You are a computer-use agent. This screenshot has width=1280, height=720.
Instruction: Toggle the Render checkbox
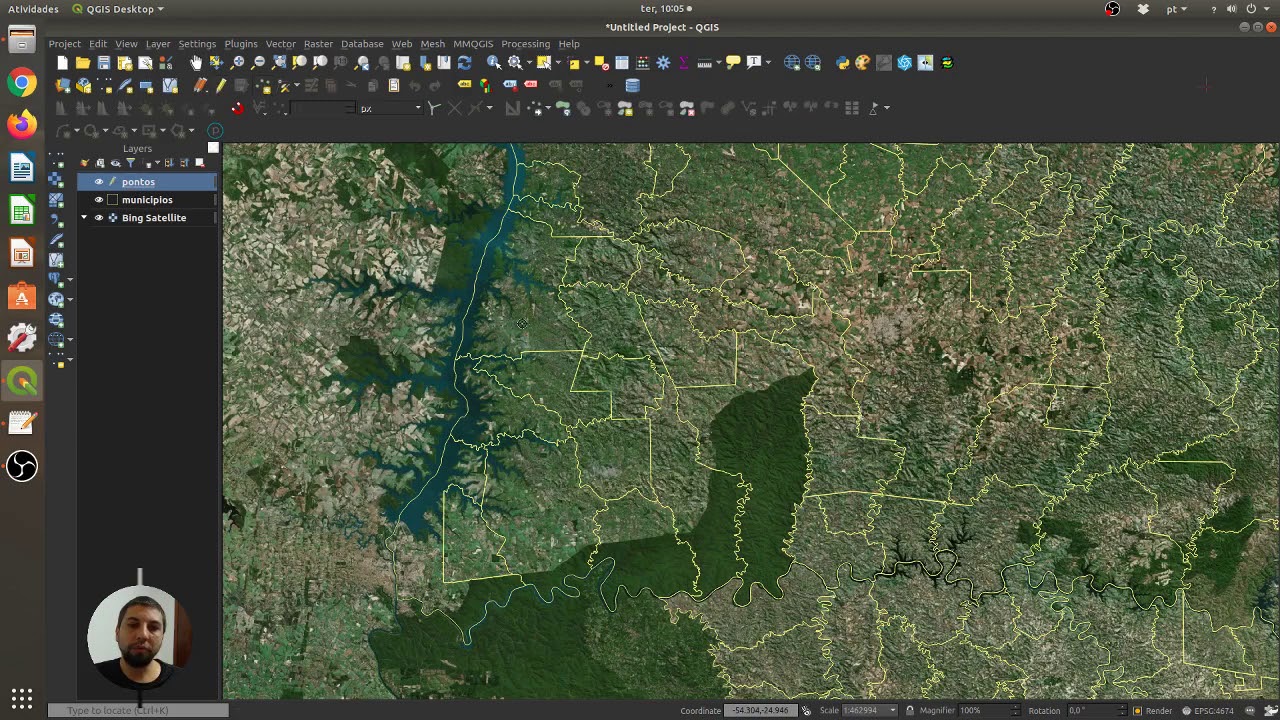tap(1137, 710)
